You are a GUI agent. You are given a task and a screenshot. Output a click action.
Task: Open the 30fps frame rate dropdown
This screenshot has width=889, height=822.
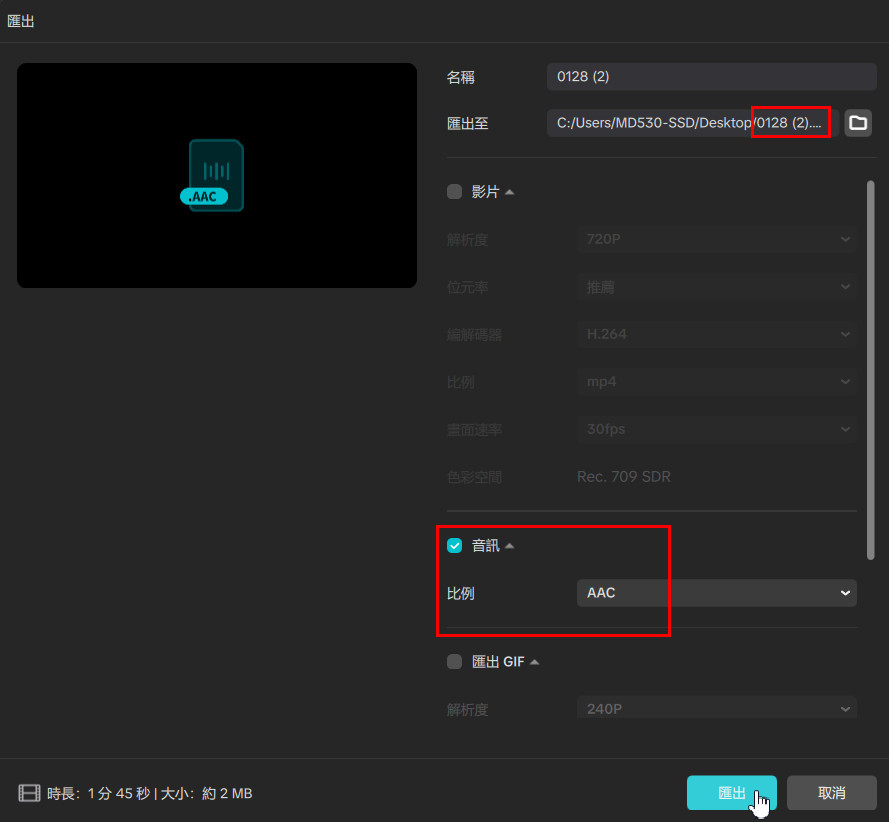point(716,429)
